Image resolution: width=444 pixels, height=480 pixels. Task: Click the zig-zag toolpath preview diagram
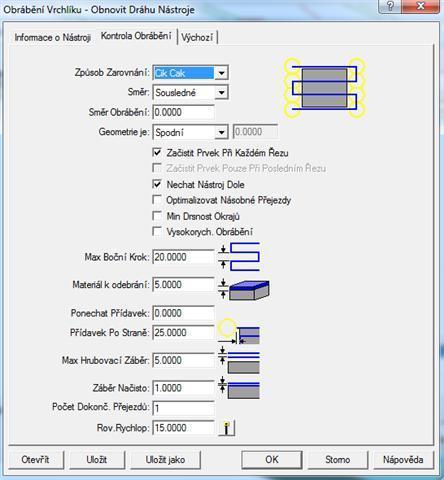[x=324, y=88]
